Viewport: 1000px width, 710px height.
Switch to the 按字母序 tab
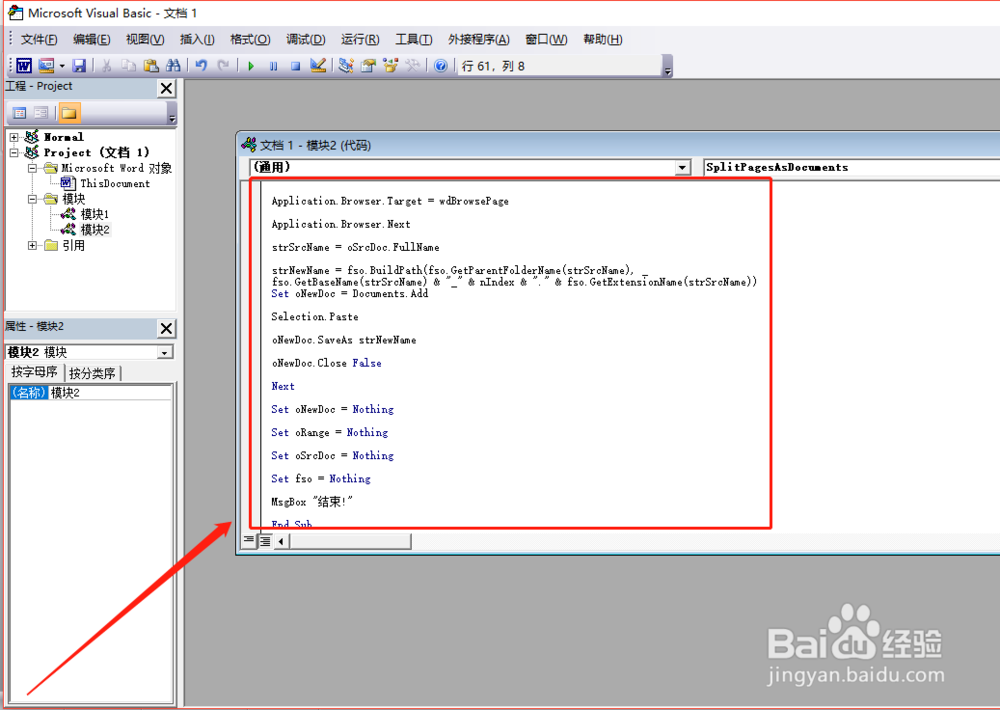pos(34,372)
